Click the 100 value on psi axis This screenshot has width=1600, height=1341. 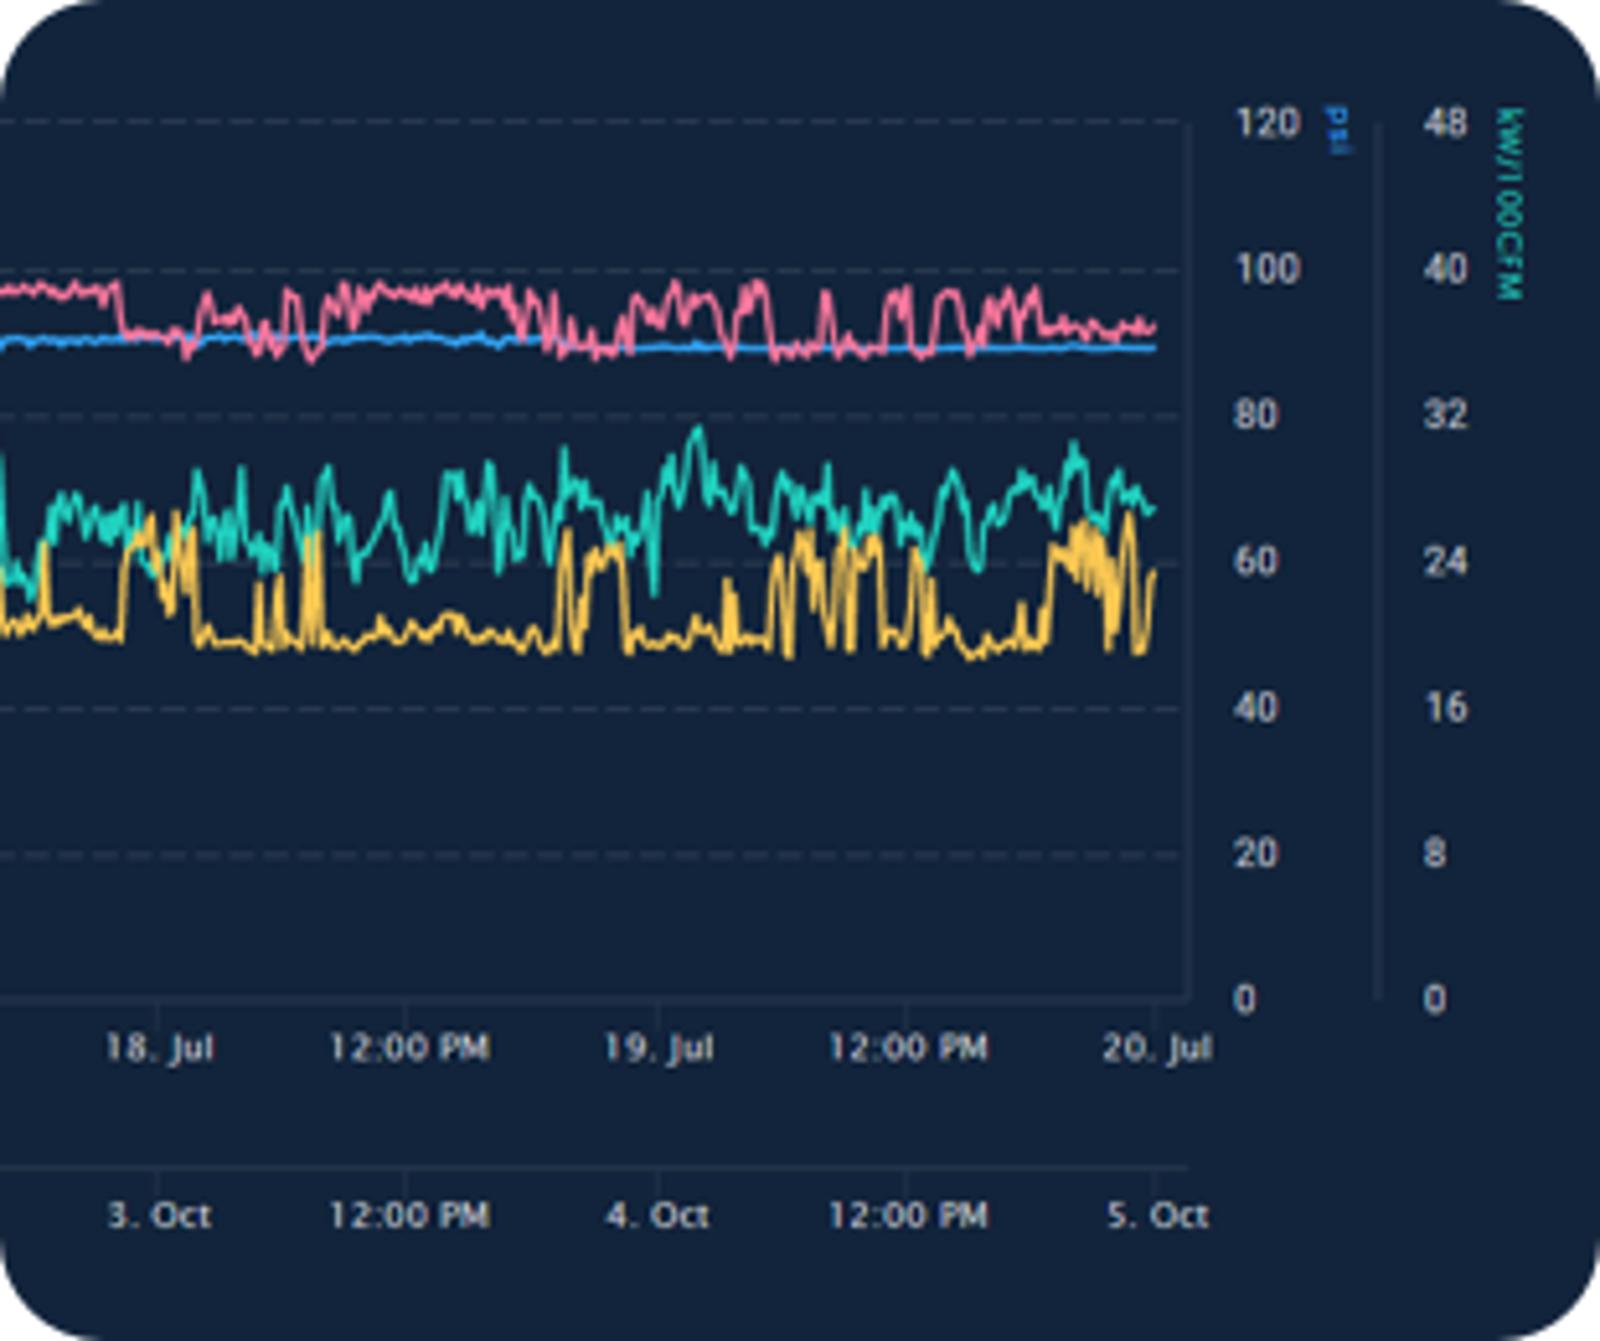point(1267,269)
